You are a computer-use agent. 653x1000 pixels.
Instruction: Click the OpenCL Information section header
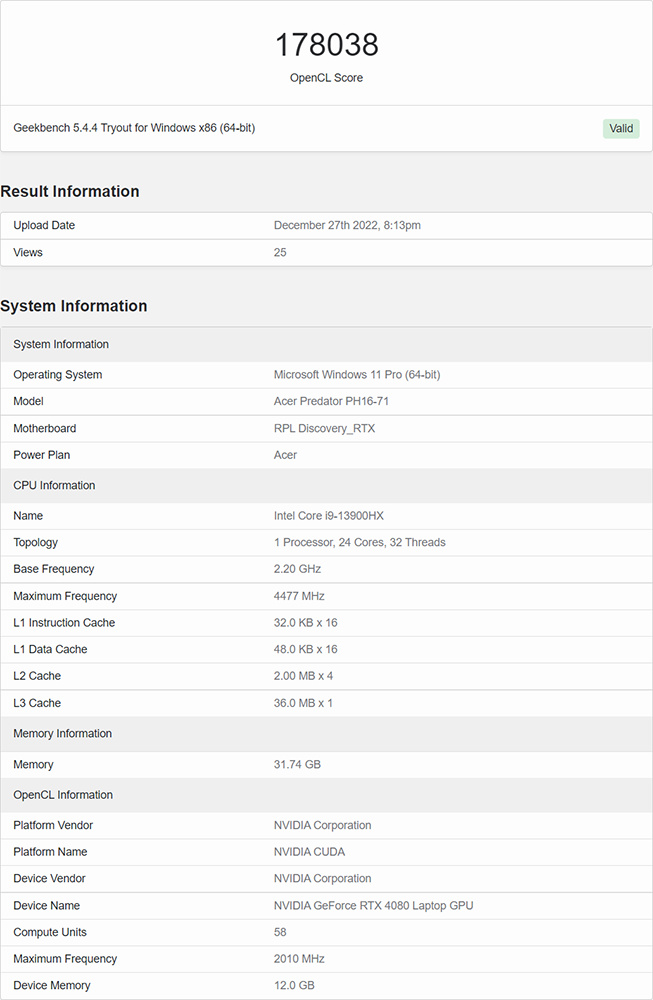tap(63, 796)
